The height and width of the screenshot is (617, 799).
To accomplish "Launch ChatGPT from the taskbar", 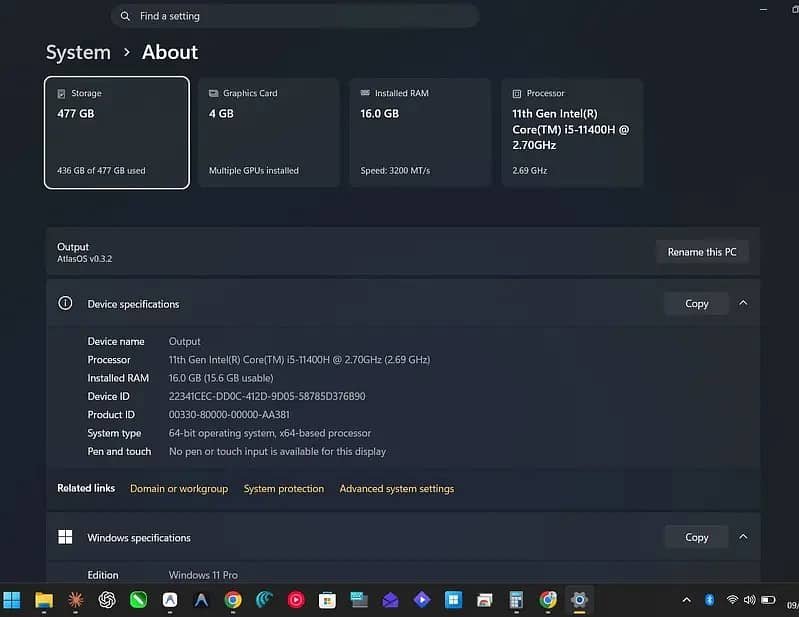I will coord(107,600).
